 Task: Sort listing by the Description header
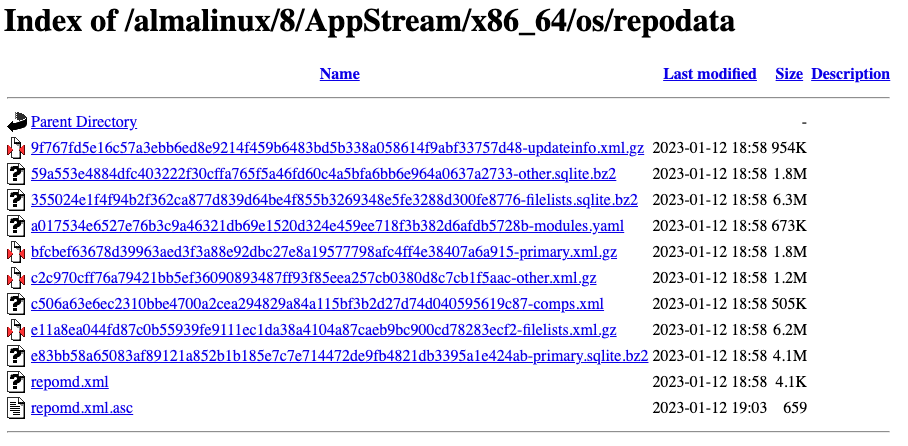point(851,74)
